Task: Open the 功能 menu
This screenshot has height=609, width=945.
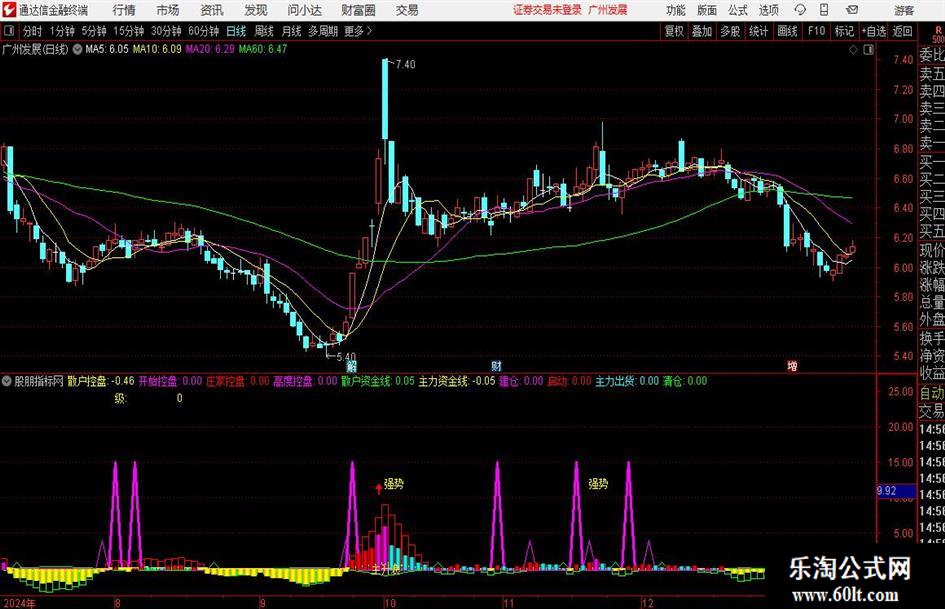Action: point(675,10)
